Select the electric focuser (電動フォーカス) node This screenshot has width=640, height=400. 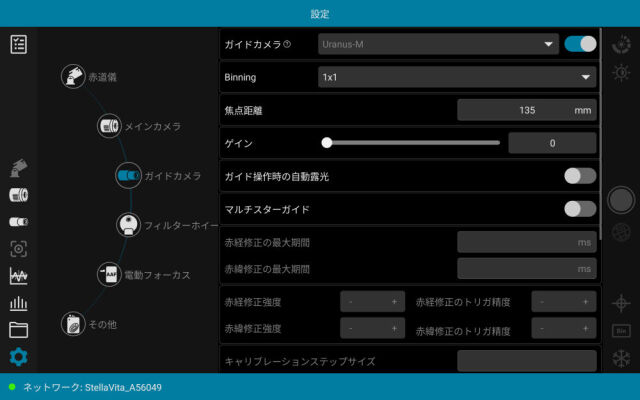click(x=109, y=274)
